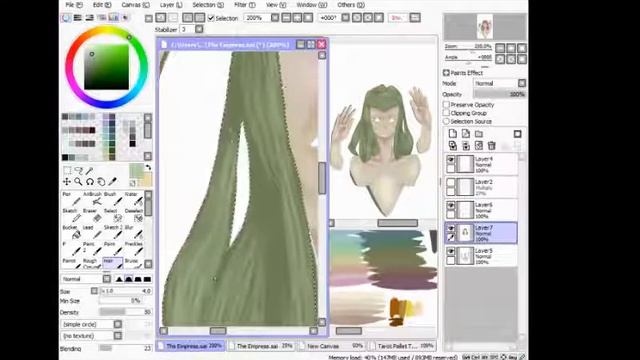Zoom out with the minus button
The height and width of the screenshot is (360, 640).
click(287, 18)
